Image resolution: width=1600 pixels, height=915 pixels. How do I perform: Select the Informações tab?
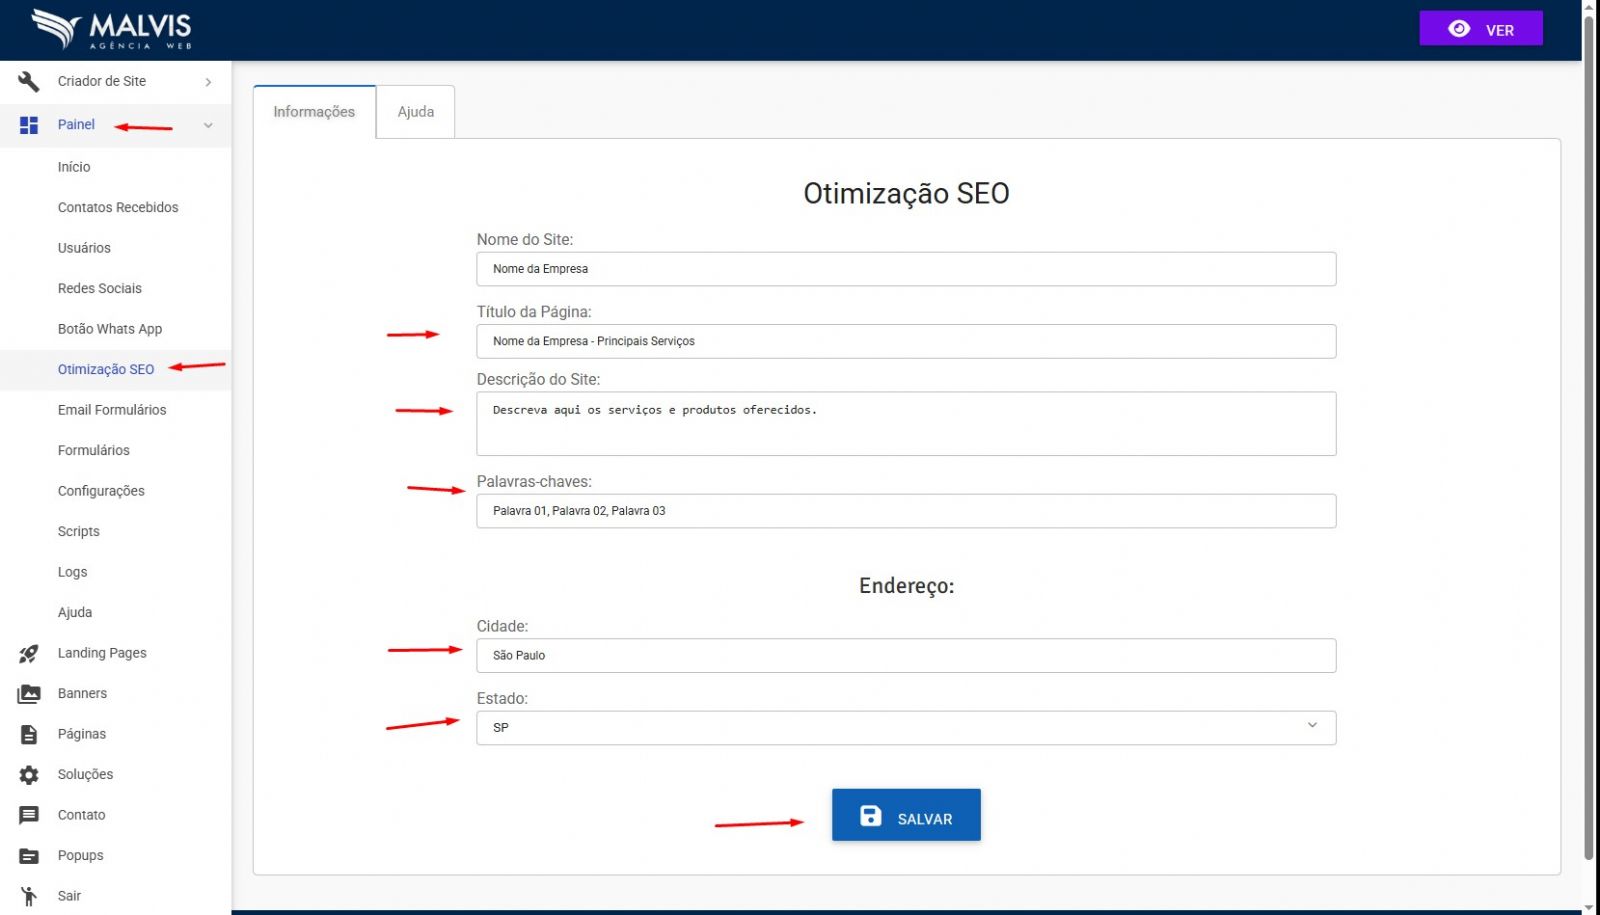[314, 112]
